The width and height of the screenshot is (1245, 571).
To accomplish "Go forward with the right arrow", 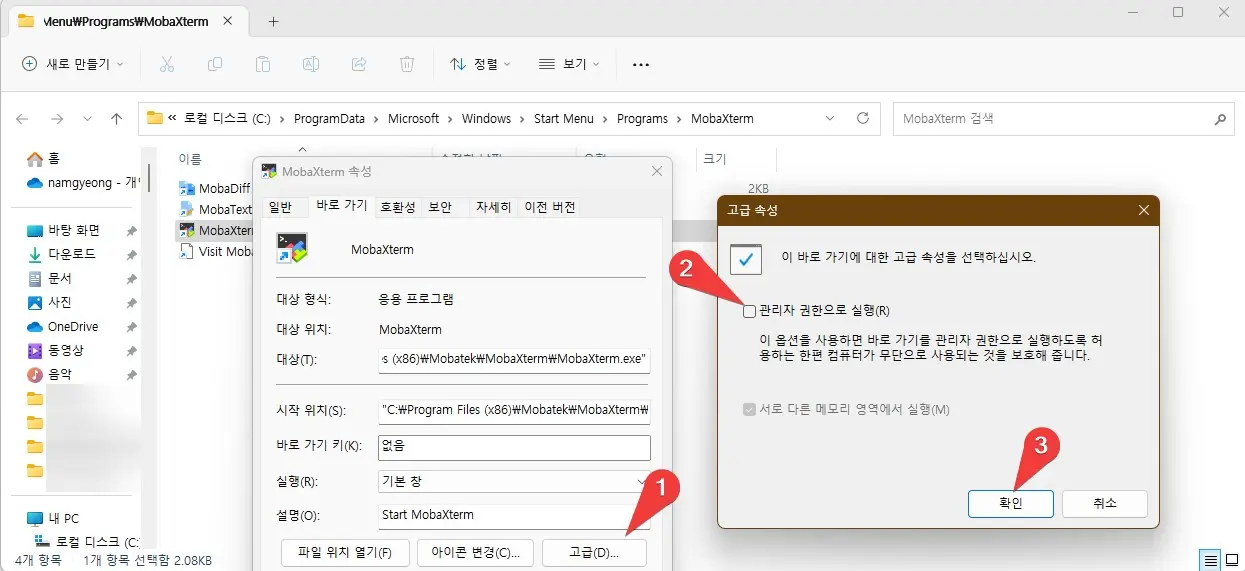I will (57, 118).
